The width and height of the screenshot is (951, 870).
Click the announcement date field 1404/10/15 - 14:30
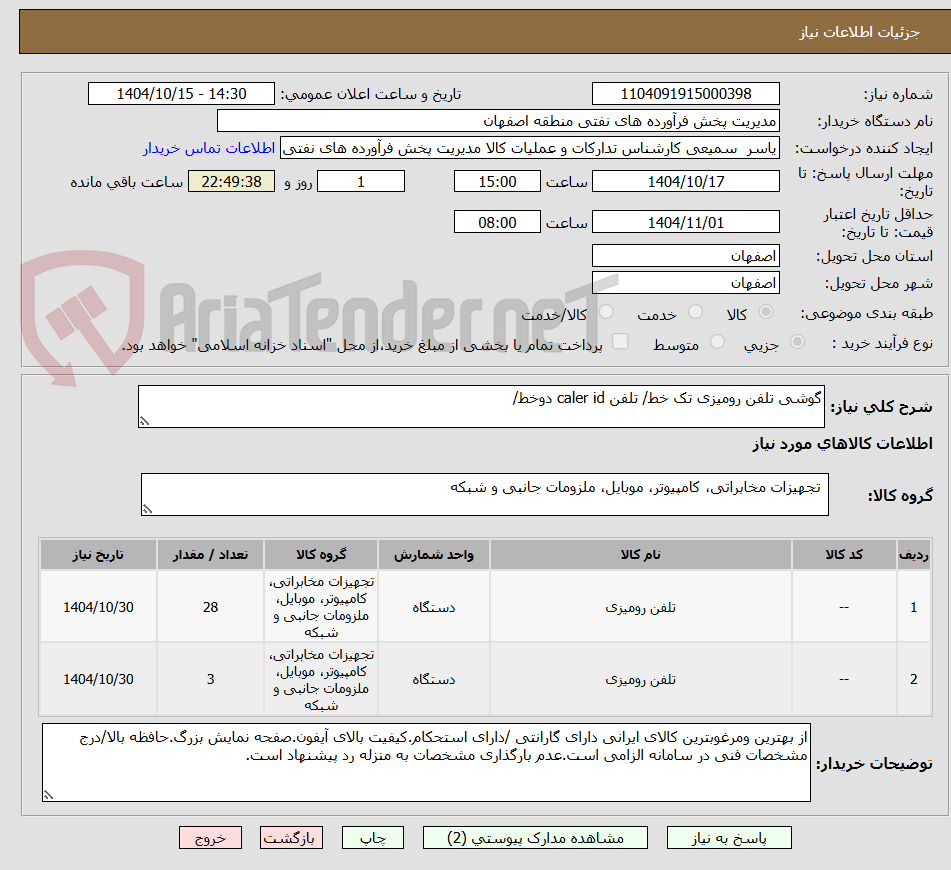click(x=181, y=94)
